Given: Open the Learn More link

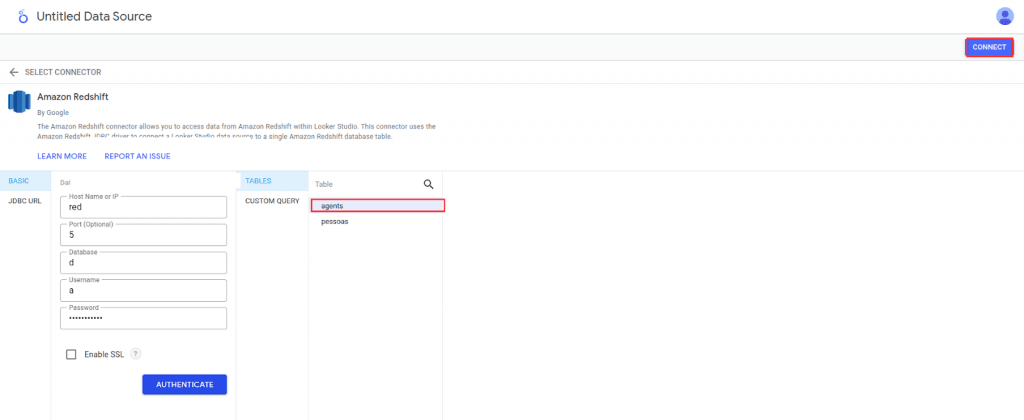Looking at the screenshot, I should click(x=62, y=156).
